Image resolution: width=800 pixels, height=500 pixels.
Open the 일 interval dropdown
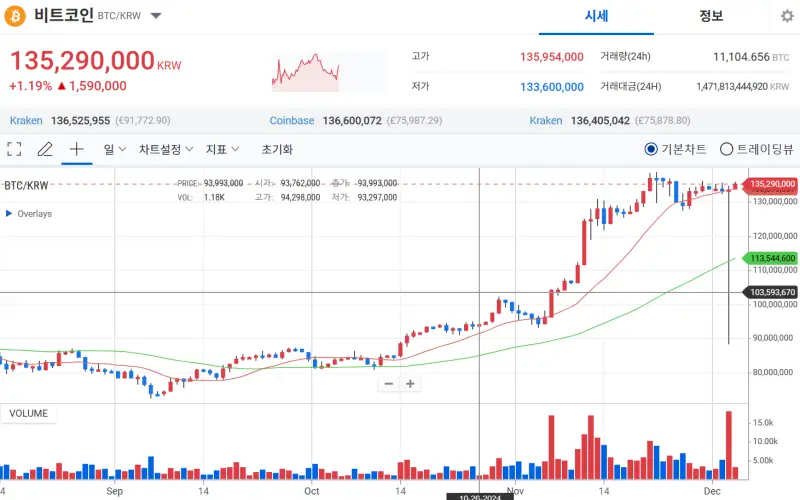coord(115,149)
